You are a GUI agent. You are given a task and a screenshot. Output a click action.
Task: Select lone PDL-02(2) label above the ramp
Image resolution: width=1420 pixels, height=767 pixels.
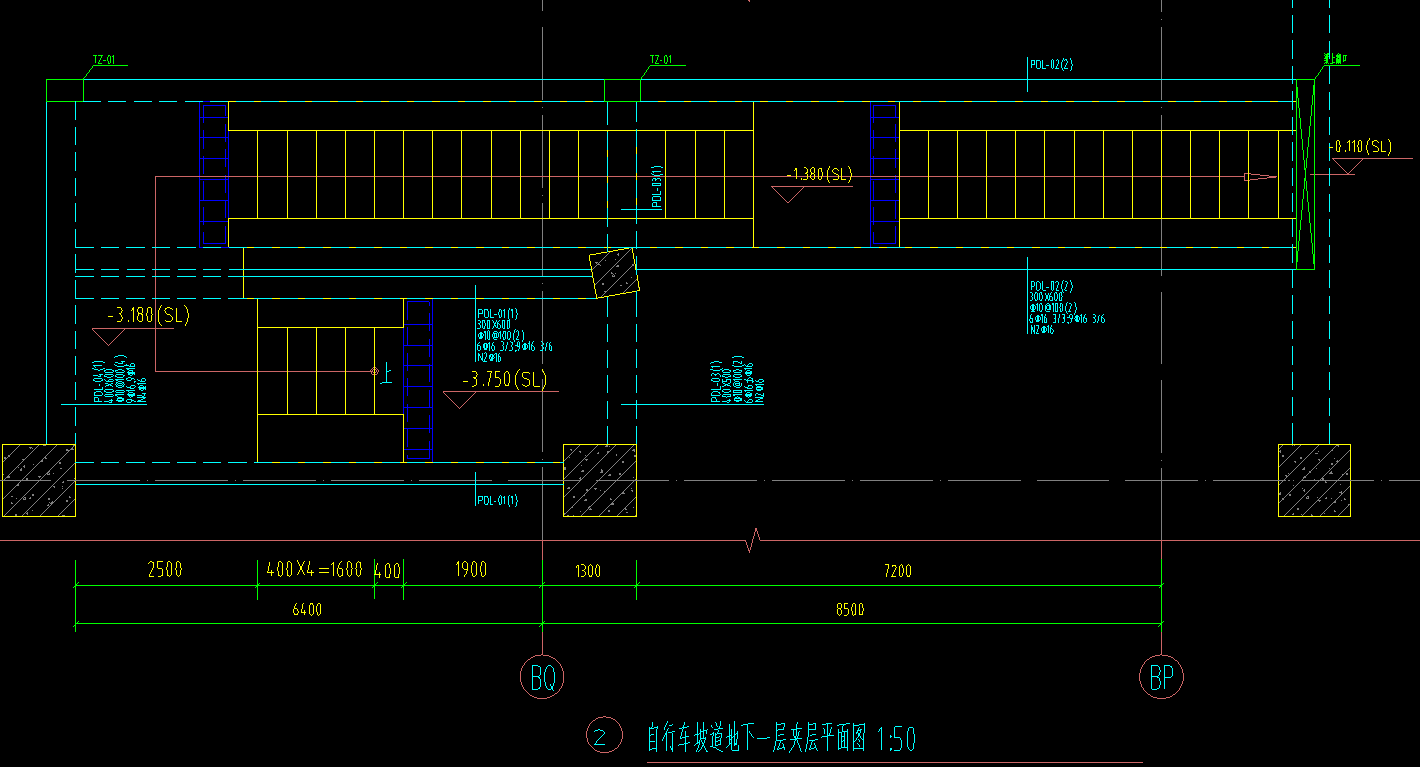1051,65
